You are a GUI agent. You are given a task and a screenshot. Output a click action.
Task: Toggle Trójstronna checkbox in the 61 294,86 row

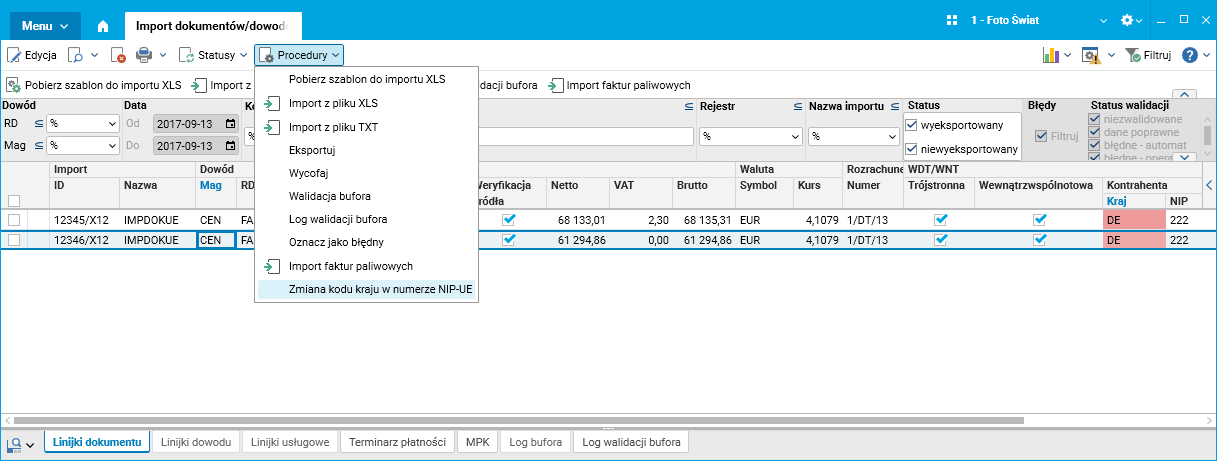[940, 240]
